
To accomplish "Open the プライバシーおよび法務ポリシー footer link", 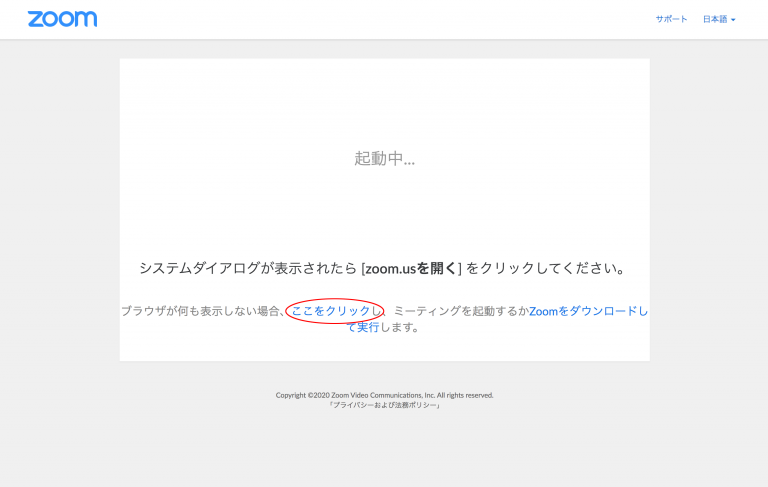I will tap(384, 405).
